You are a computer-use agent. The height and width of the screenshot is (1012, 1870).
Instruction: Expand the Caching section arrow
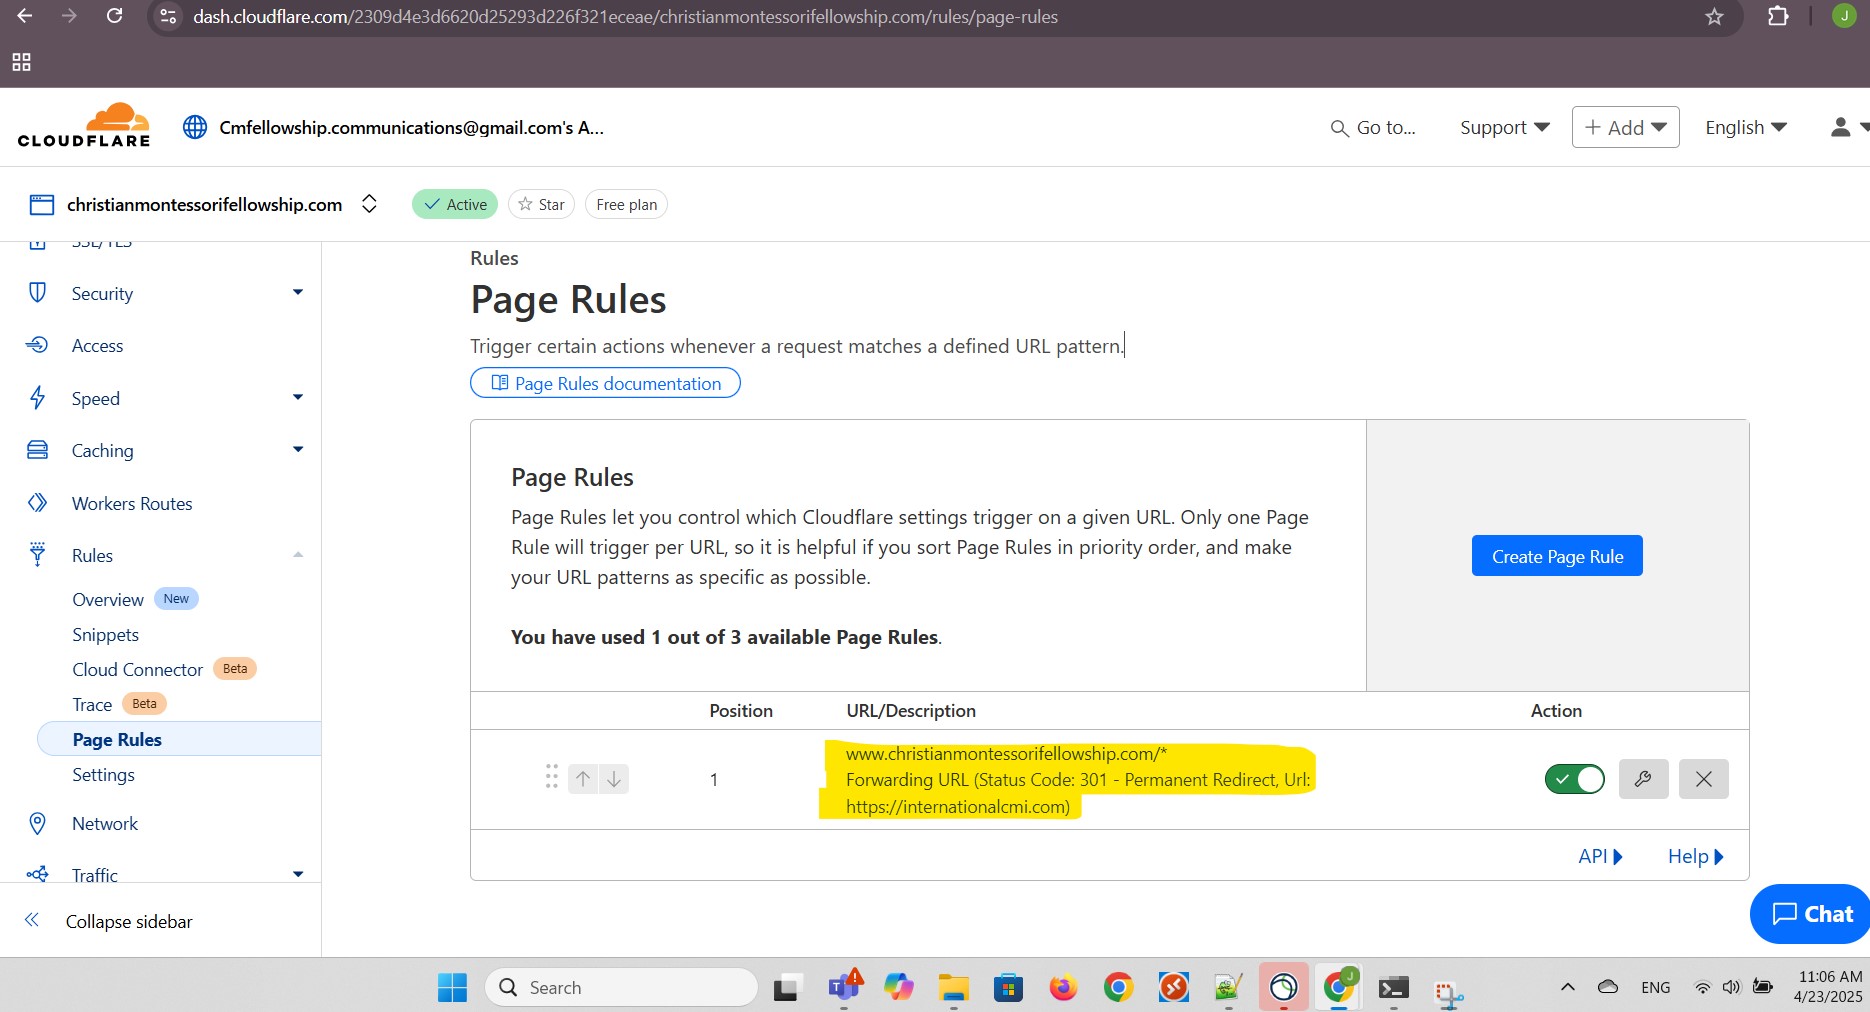[x=297, y=449]
